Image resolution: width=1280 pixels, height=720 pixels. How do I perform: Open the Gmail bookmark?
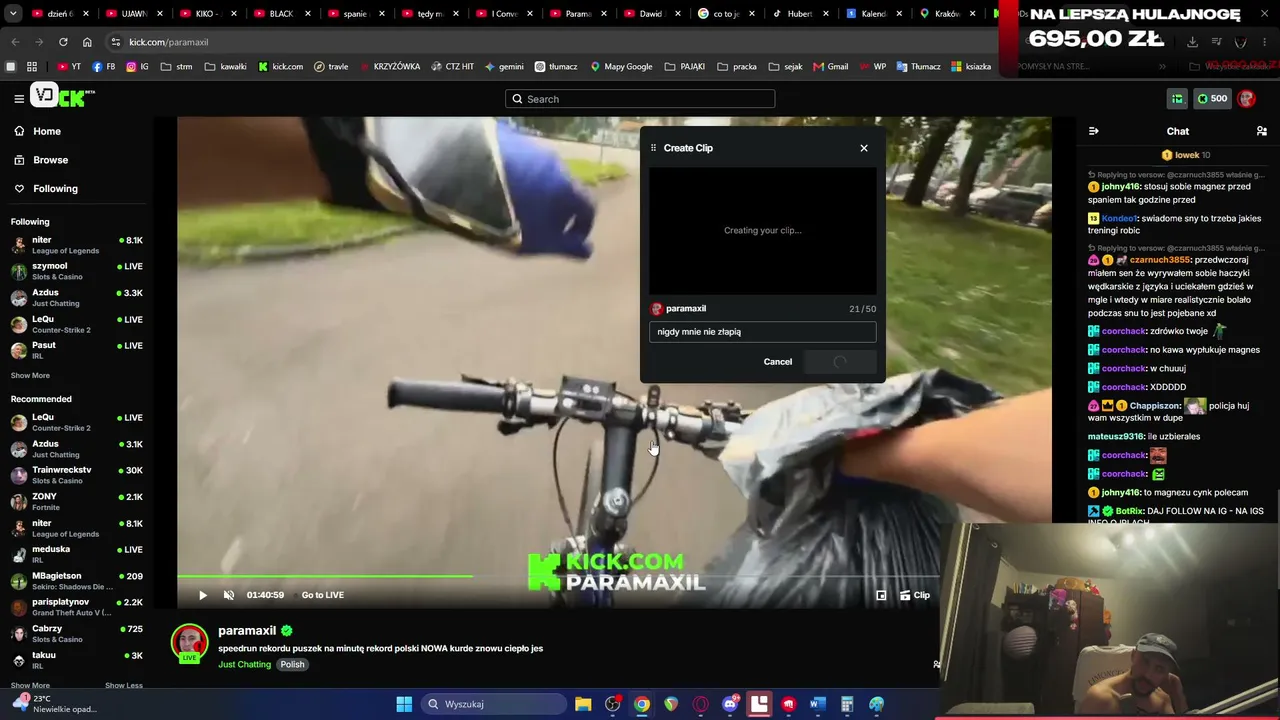(x=830, y=67)
